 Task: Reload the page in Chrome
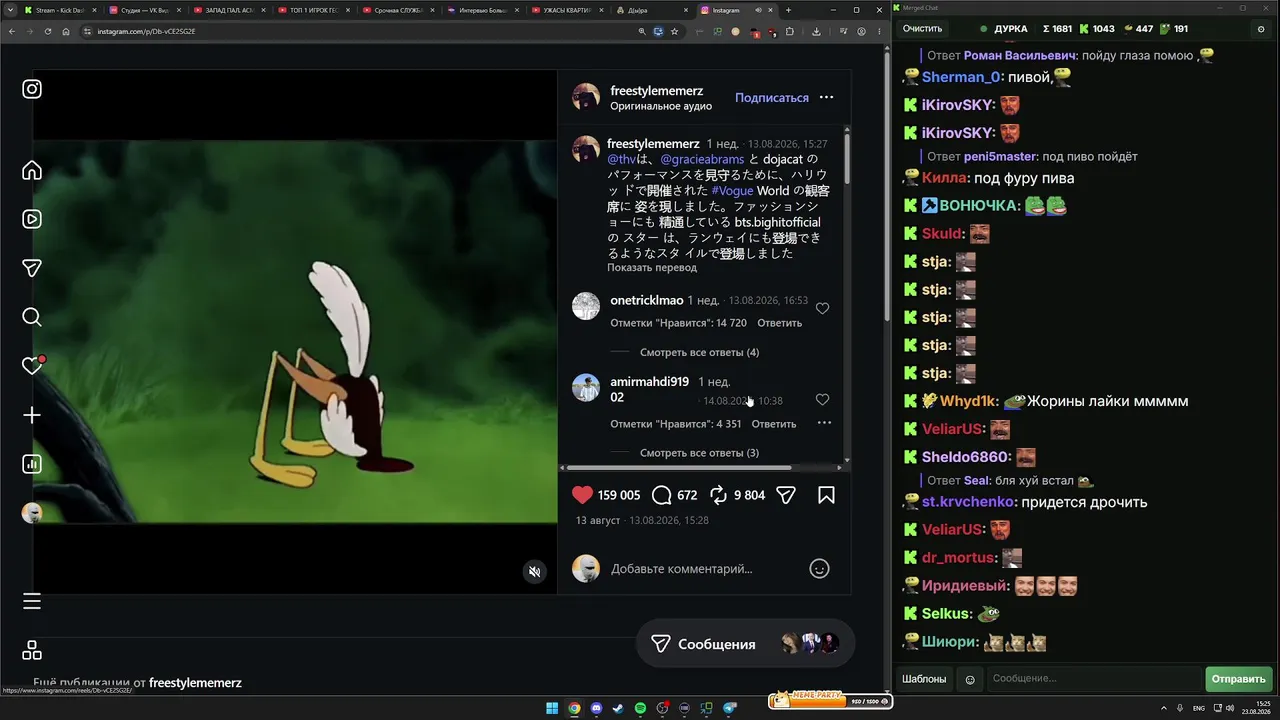48,31
